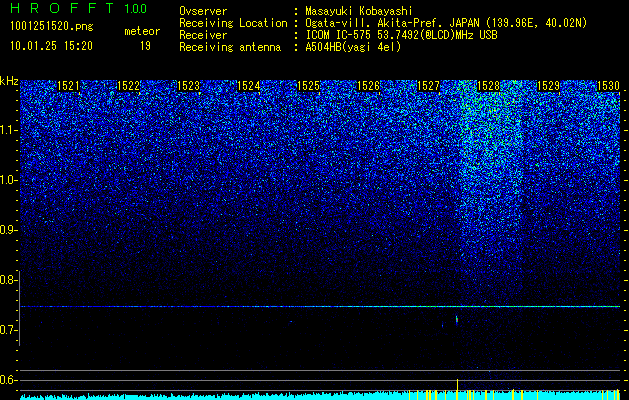Click the 1525 time marker
The image size is (629, 400).
308,86
